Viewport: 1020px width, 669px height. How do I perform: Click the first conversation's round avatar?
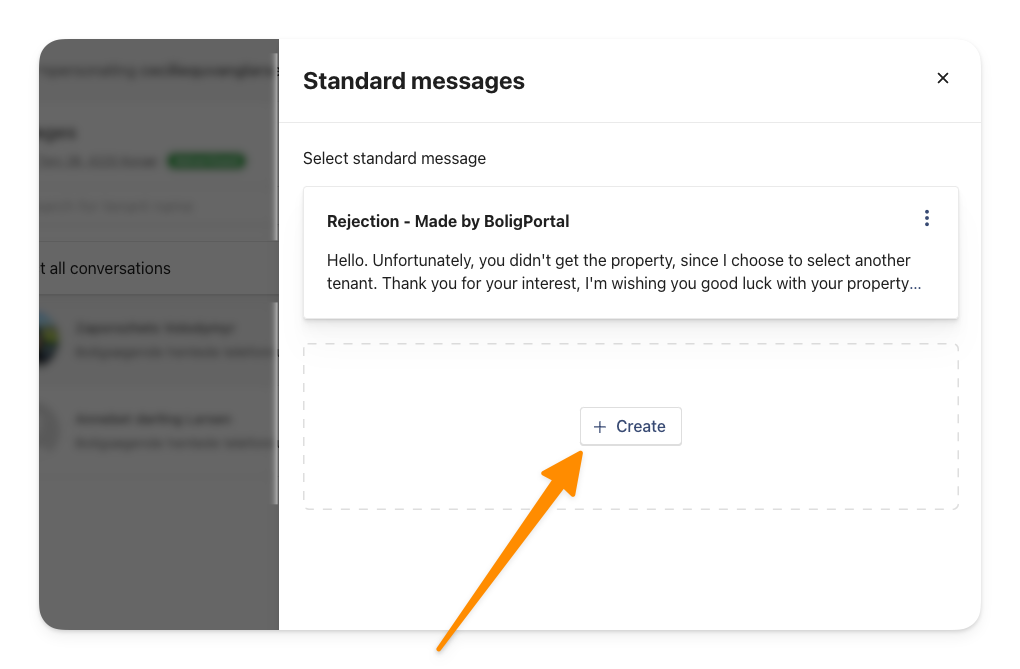[x=48, y=340]
